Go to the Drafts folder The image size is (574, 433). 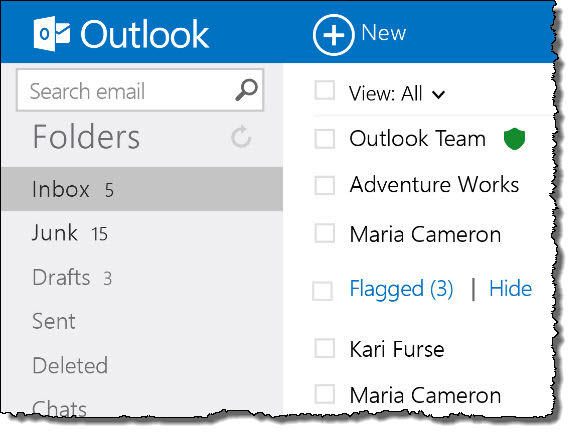tap(142, 277)
